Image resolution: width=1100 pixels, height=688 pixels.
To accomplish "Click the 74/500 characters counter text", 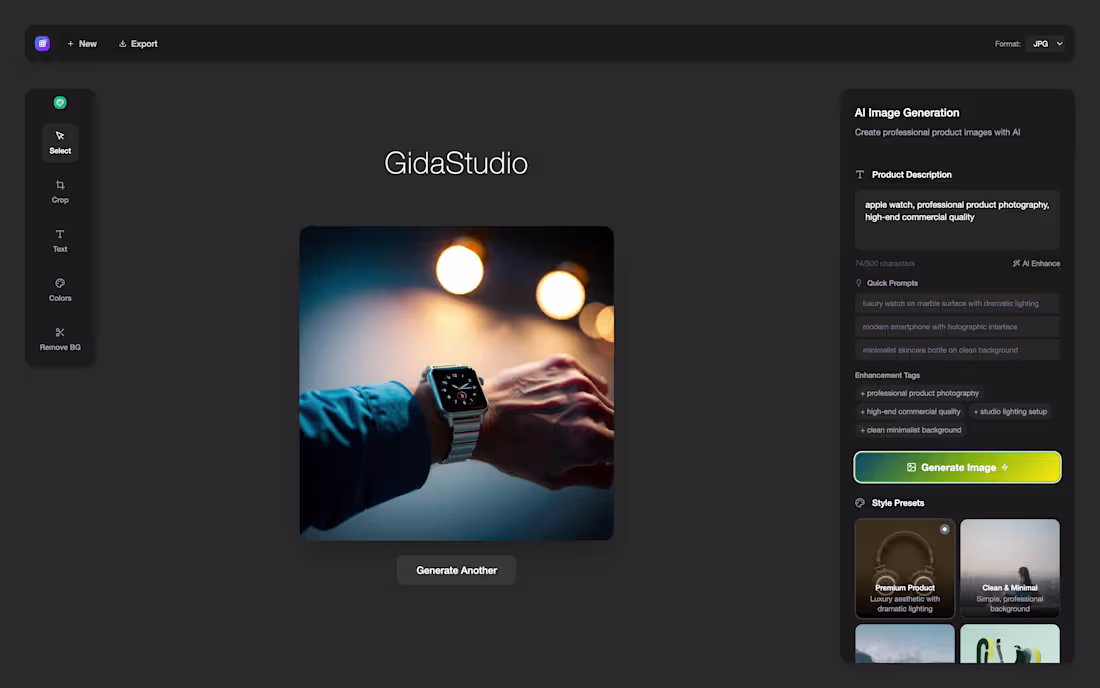I will click(885, 264).
